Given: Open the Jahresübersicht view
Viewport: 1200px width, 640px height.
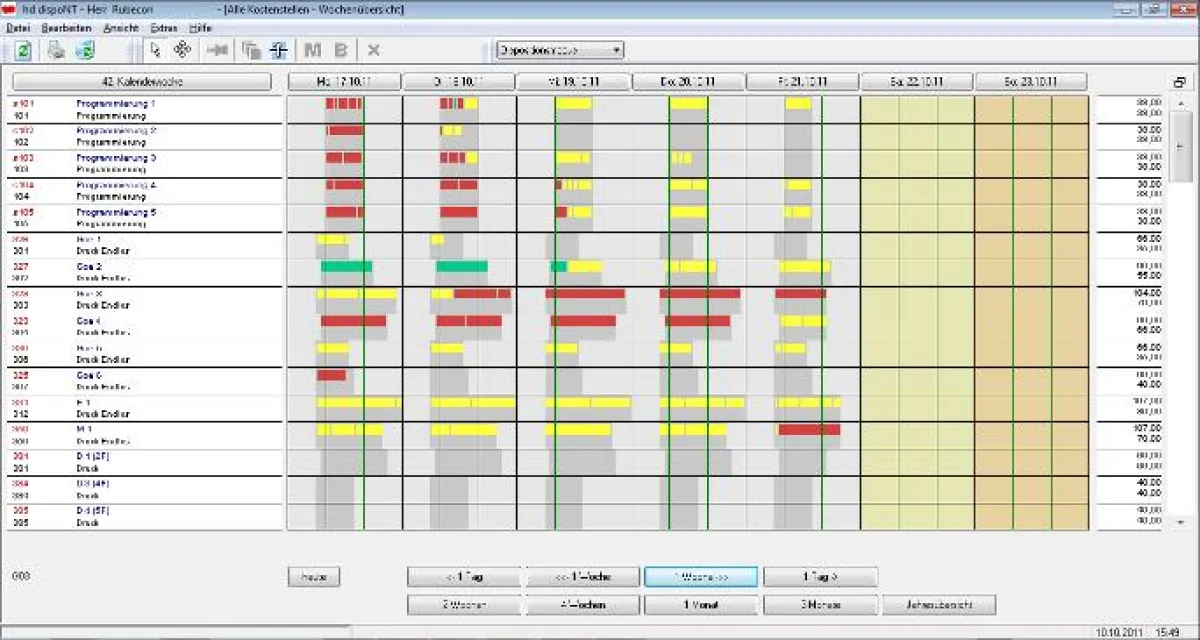Looking at the screenshot, I should click(938, 604).
